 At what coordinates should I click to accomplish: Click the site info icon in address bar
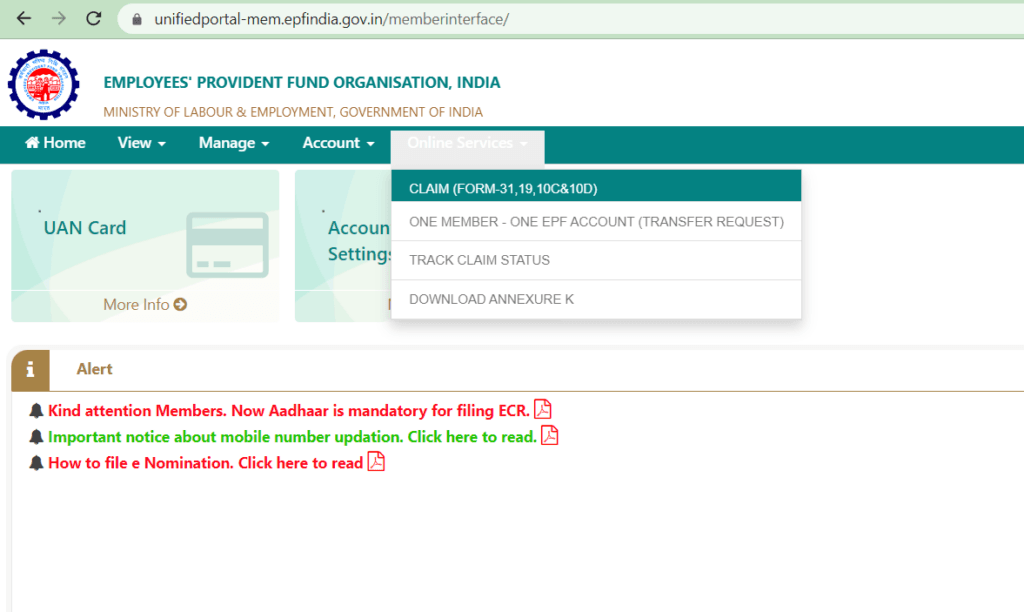point(136,19)
